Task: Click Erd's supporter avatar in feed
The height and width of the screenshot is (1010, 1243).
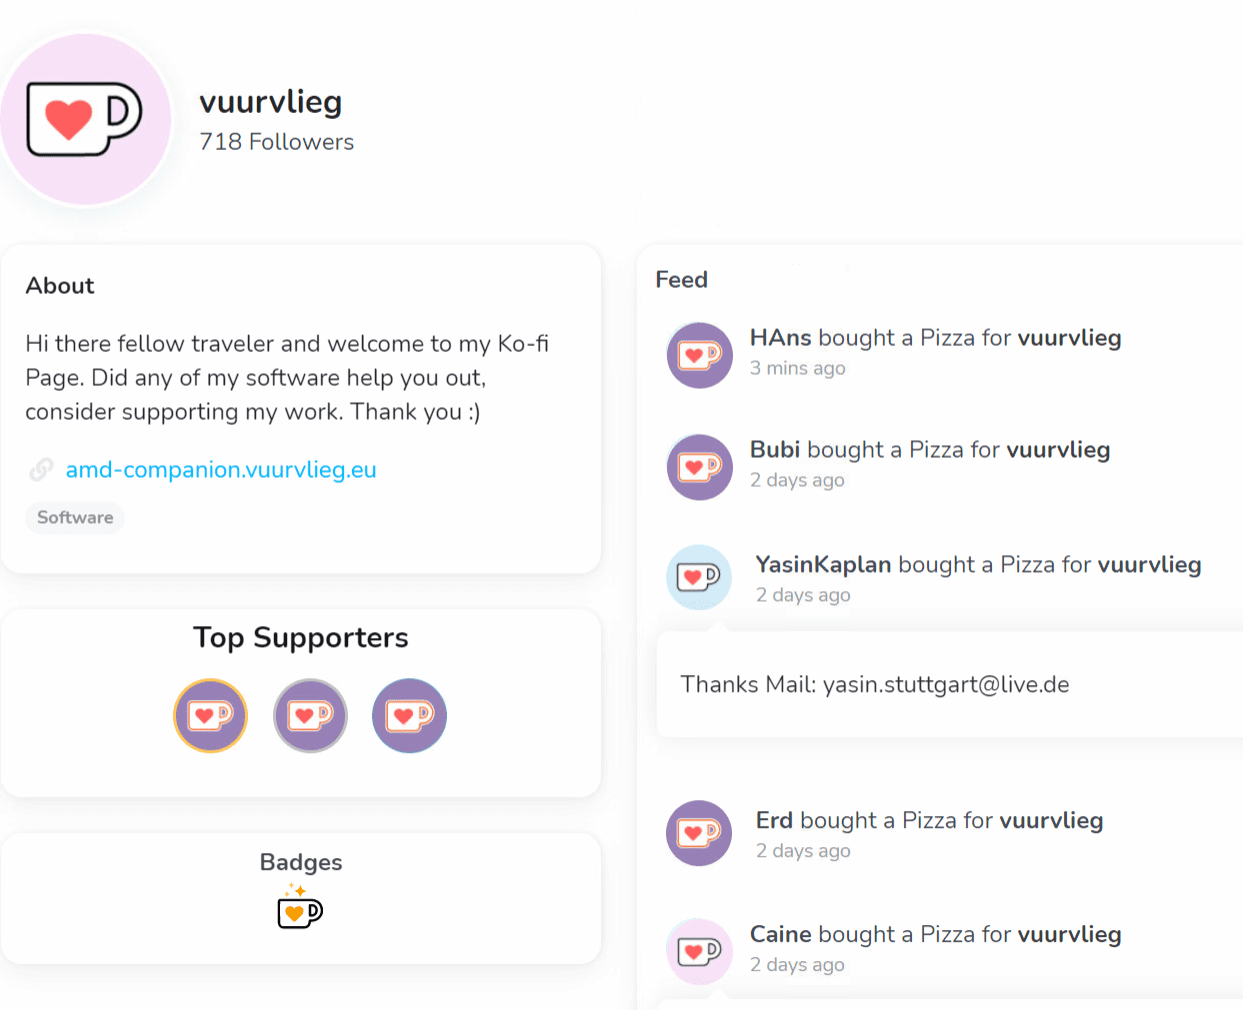Action: pyautogui.click(x=699, y=833)
